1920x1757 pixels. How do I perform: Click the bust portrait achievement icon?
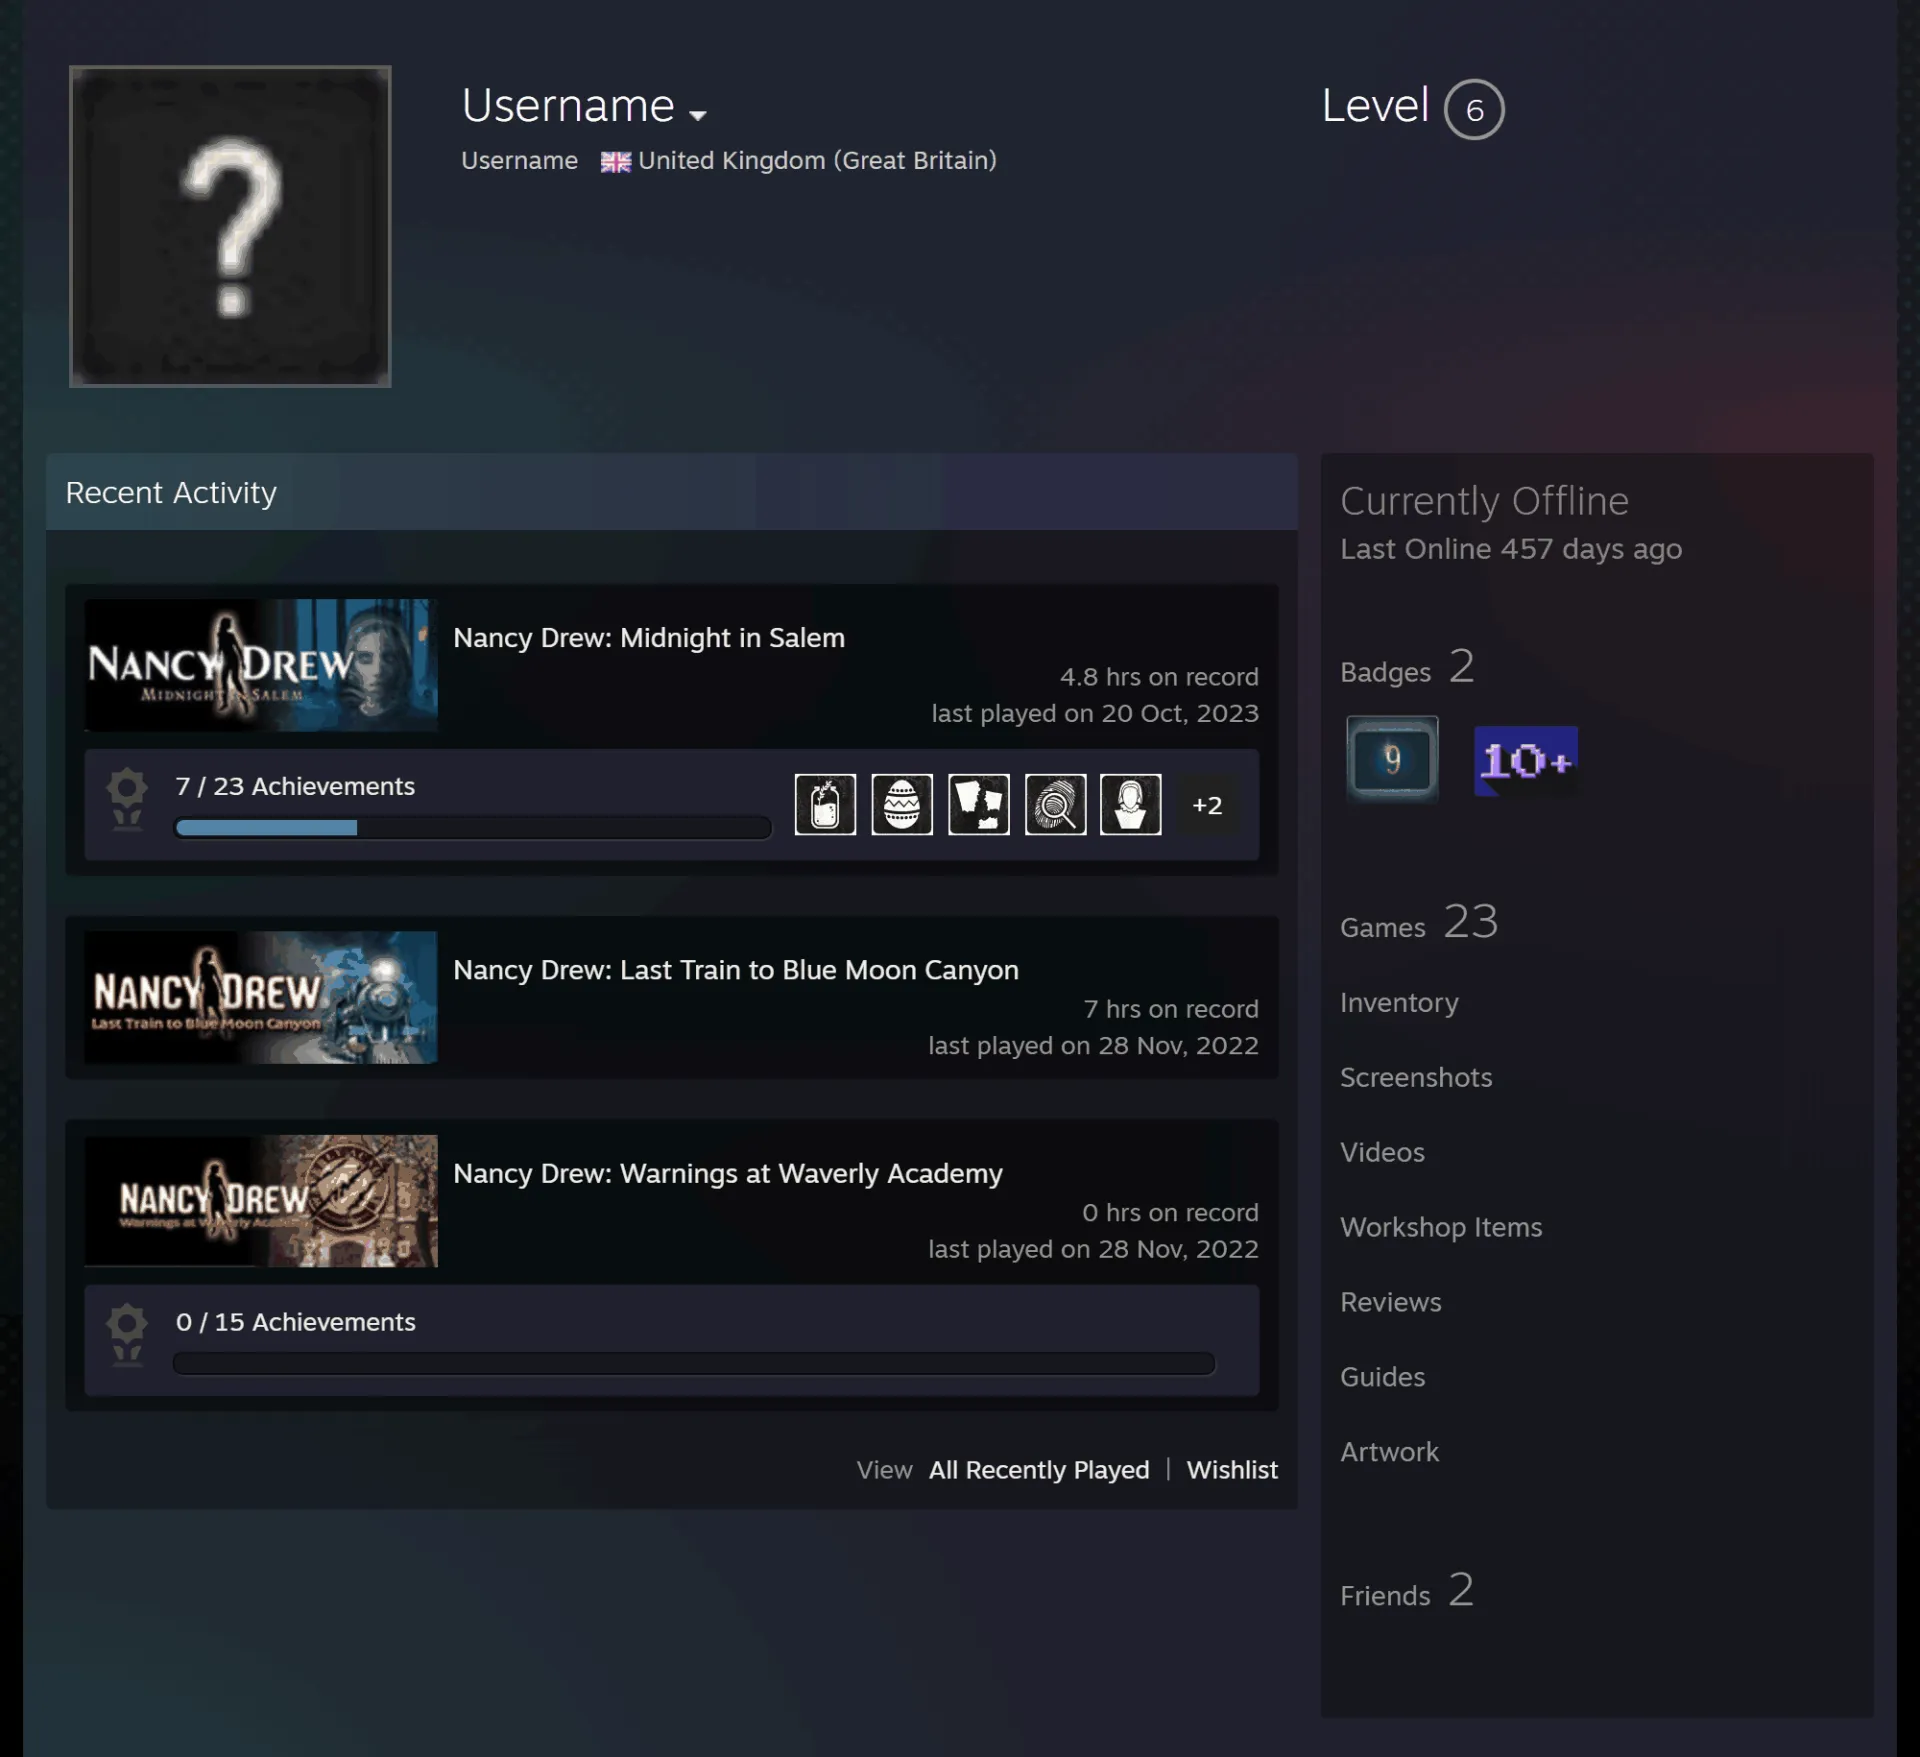[x=1131, y=804]
